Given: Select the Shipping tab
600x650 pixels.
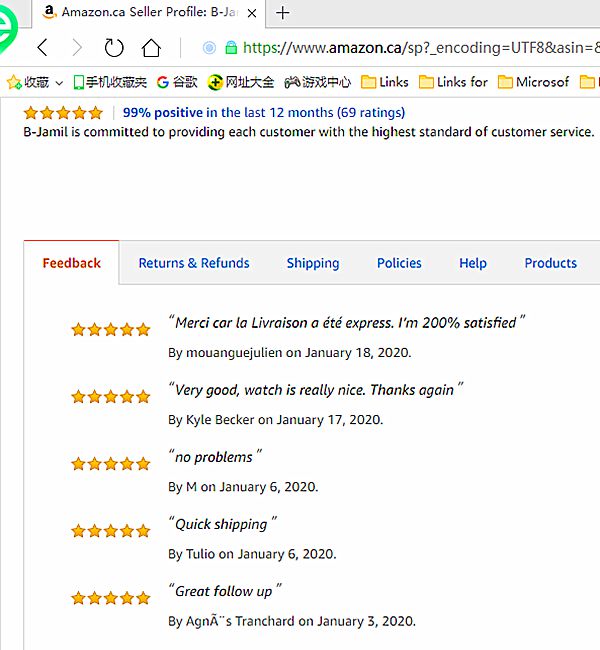Looking at the screenshot, I should [x=313, y=263].
